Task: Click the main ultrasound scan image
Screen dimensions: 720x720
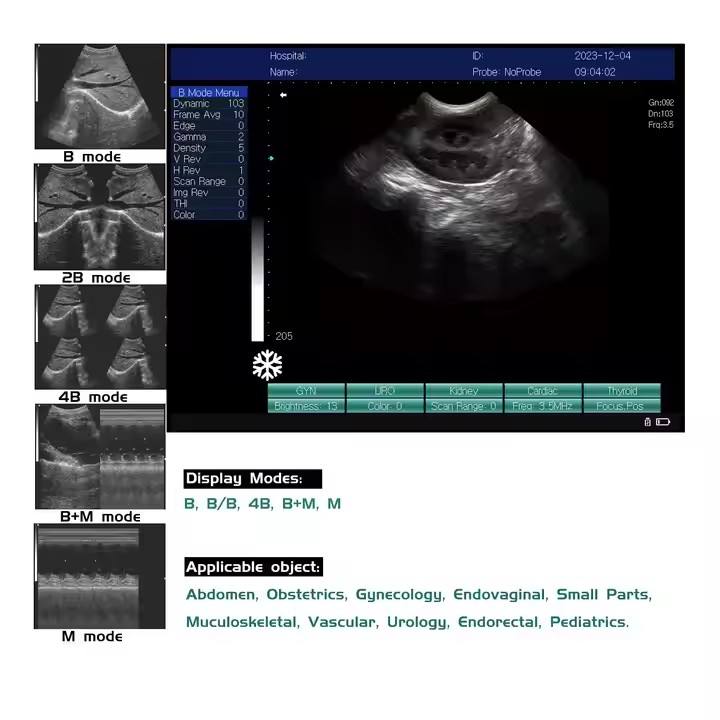Action: pos(464,197)
